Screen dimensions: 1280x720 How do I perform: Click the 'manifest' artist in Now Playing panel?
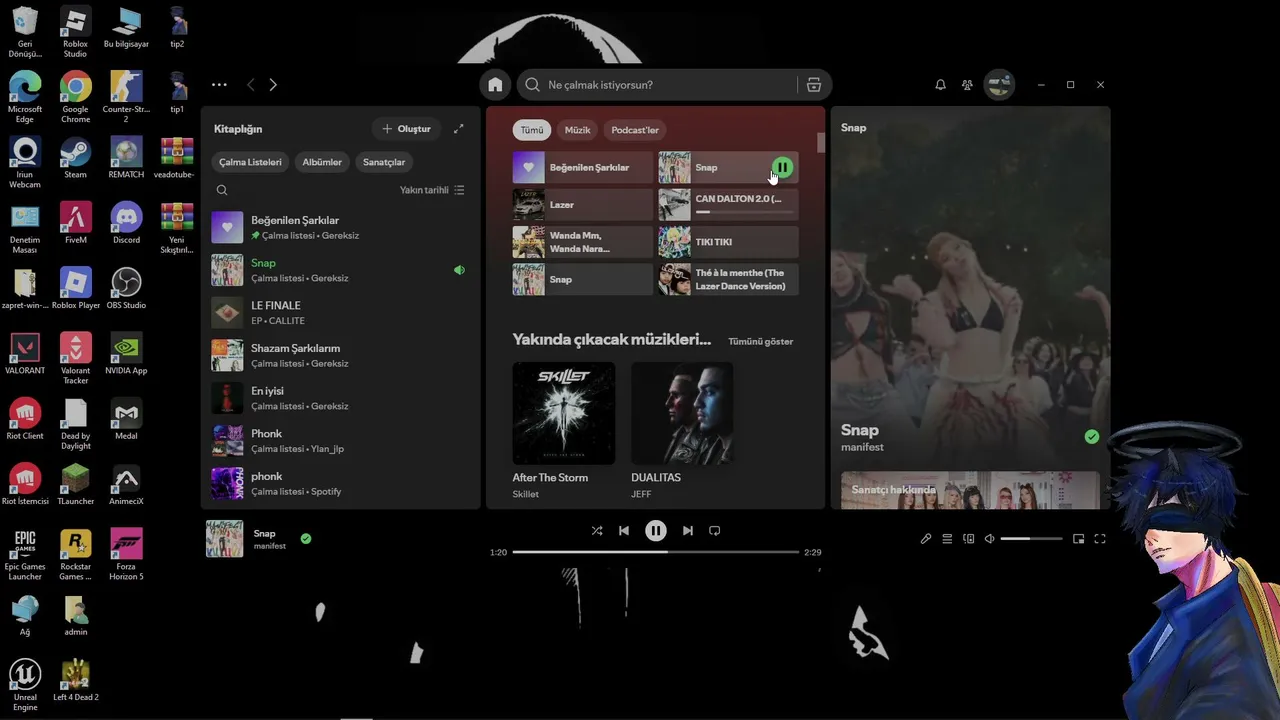click(x=862, y=447)
